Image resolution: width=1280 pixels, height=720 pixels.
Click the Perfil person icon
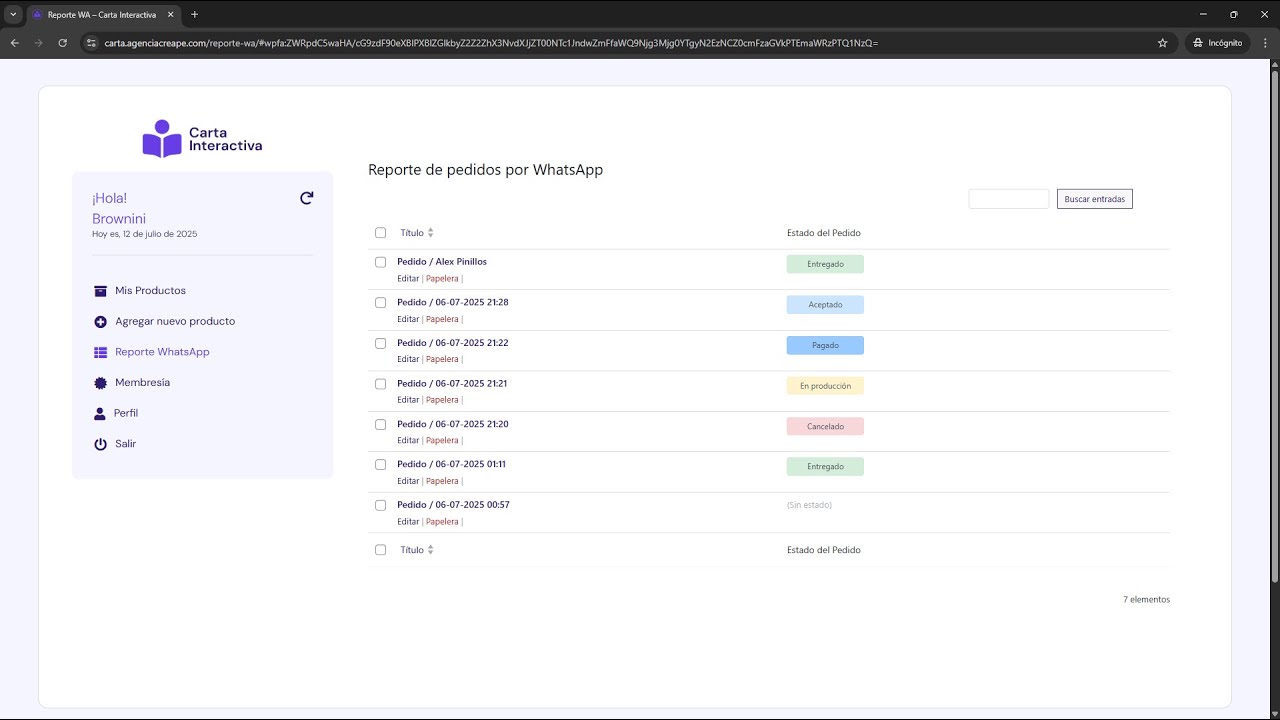pos(99,413)
